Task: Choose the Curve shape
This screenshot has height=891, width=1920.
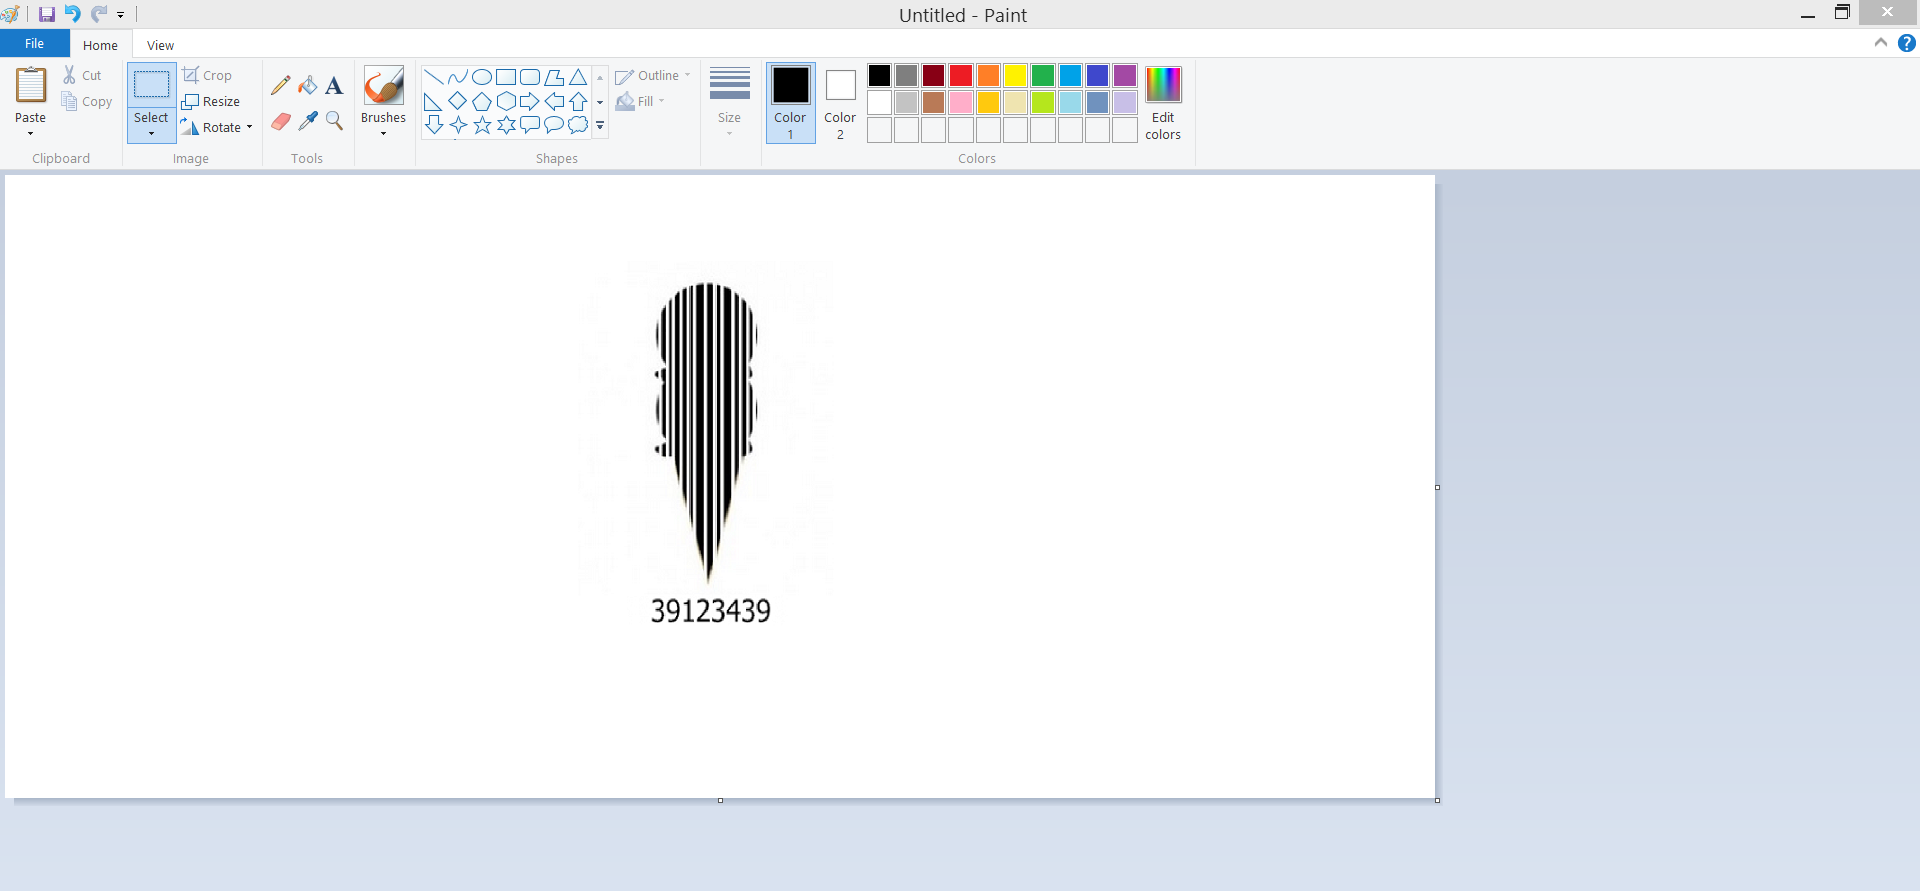Action: 458,77
